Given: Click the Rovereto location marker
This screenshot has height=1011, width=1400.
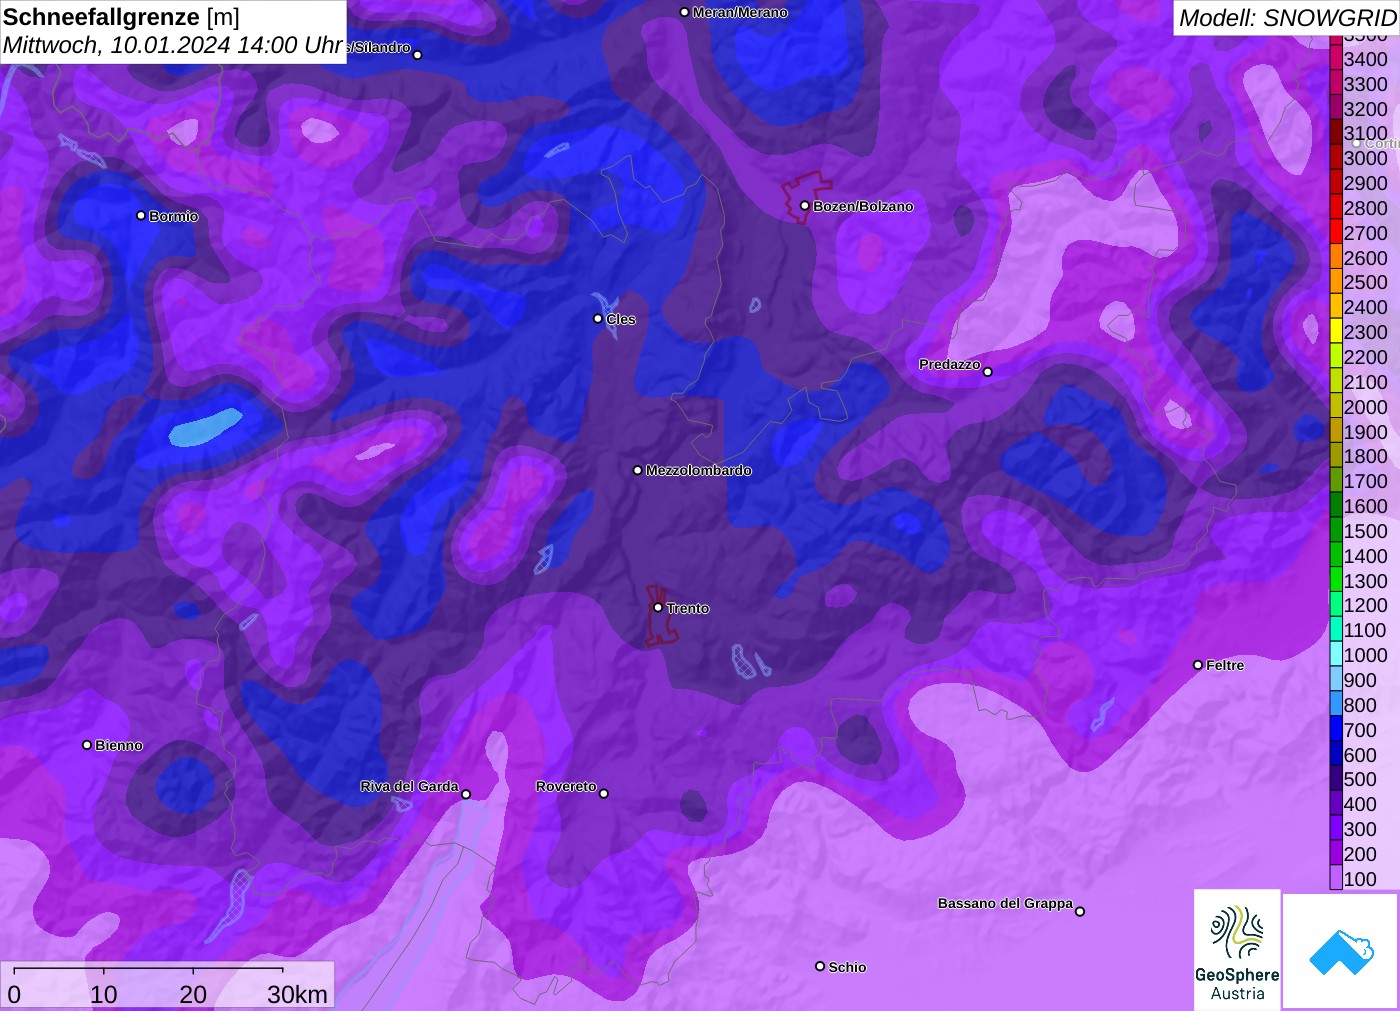Looking at the screenshot, I should coord(604,793).
